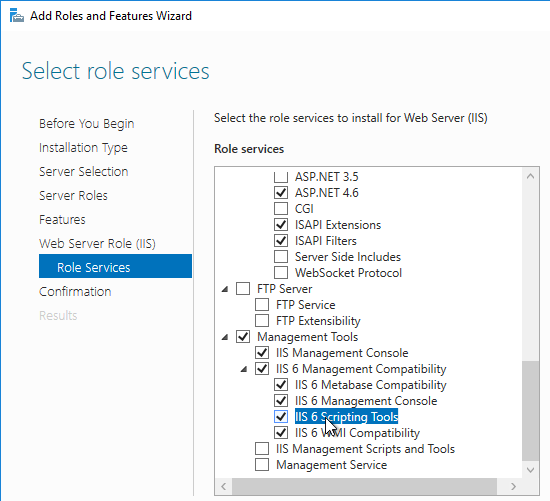This screenshot has height=501, width=550.
Task: Go to the Confirmation step
Action: coord(75,292)
